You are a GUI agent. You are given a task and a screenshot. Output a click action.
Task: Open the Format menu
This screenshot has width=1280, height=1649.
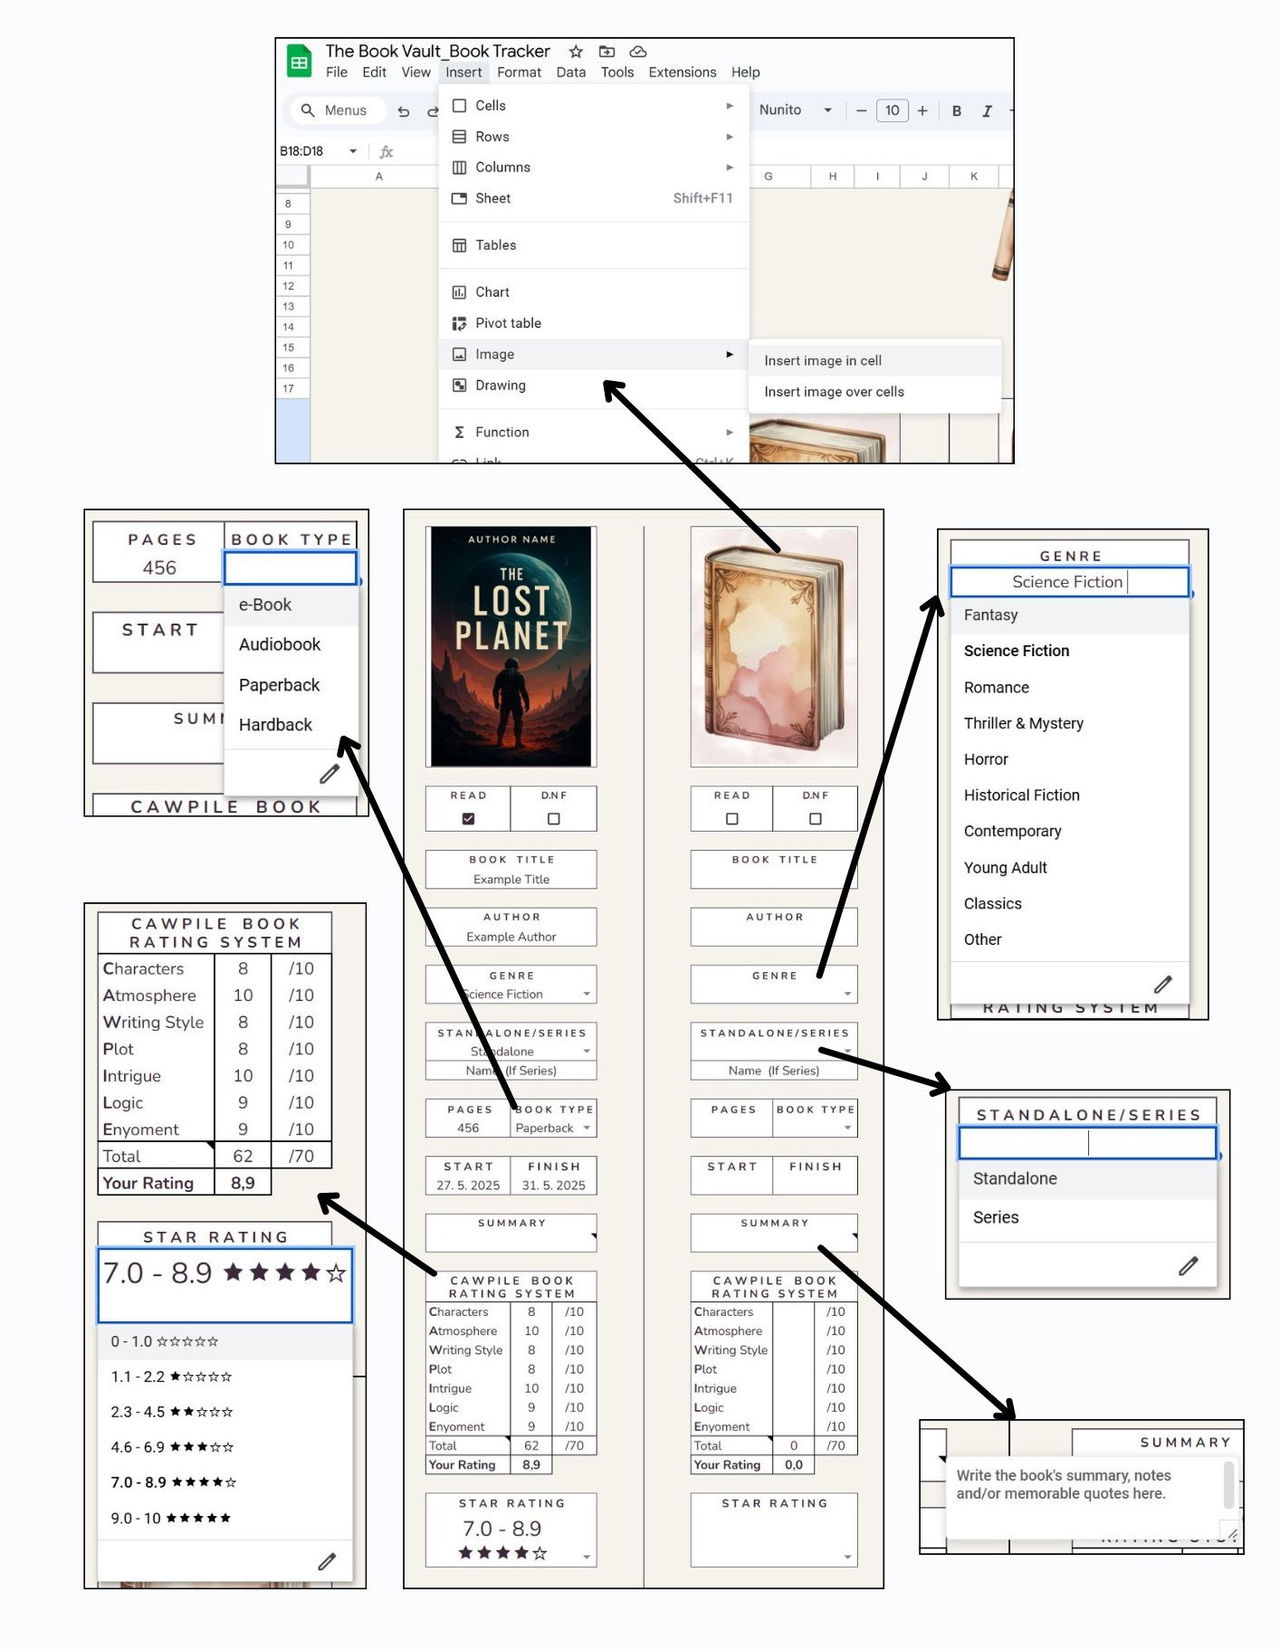point(519,72)
